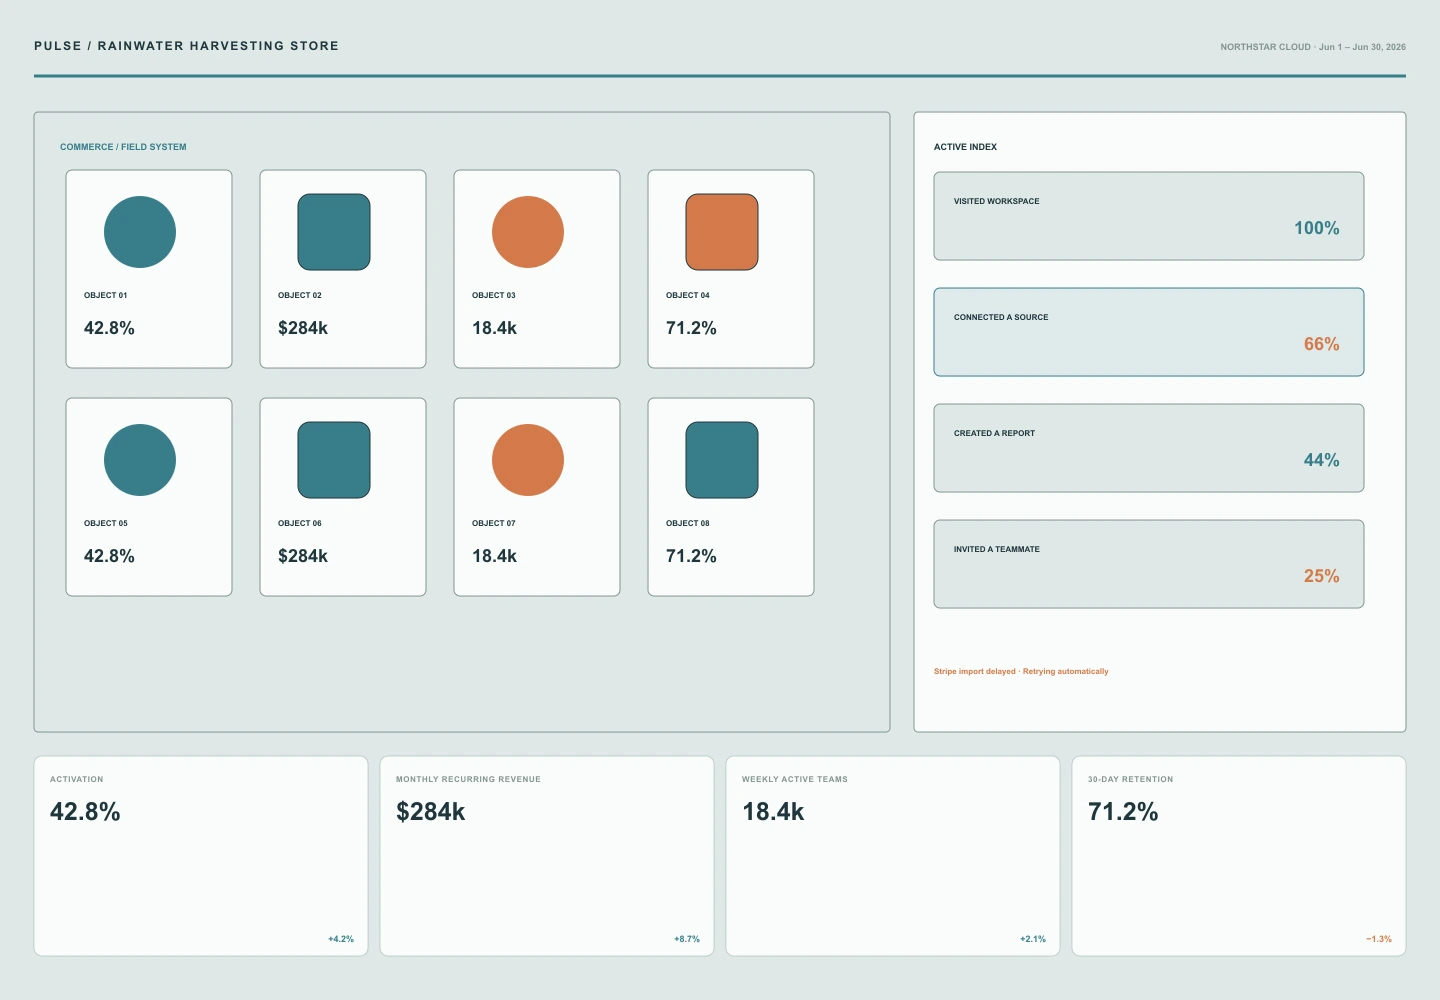Click the orange circle icon for Object 03
The height and width of the screenshot is (1000, 1440).
click(528, 232)
